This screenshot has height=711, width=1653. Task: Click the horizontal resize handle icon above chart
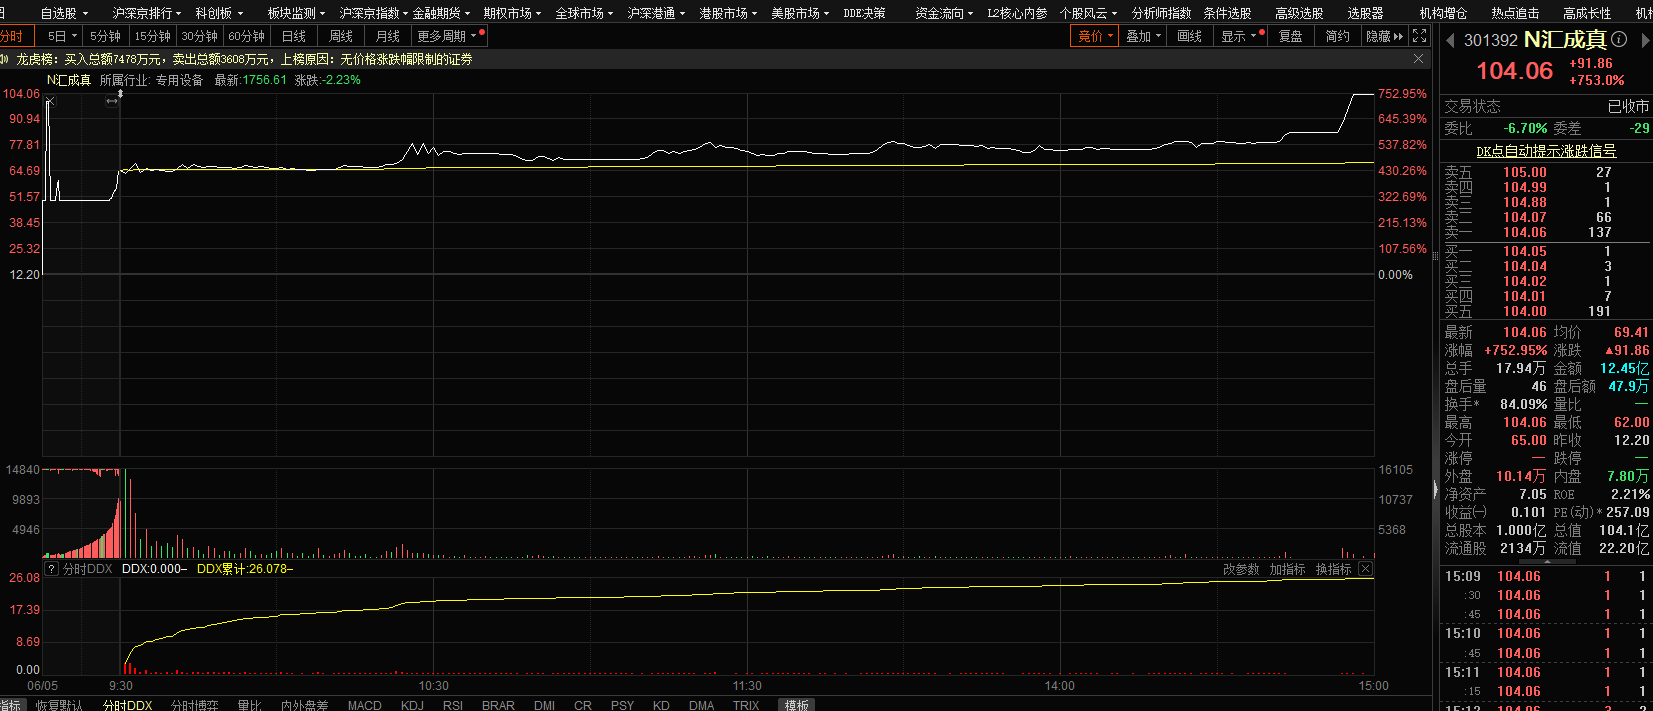click(112, 100)
